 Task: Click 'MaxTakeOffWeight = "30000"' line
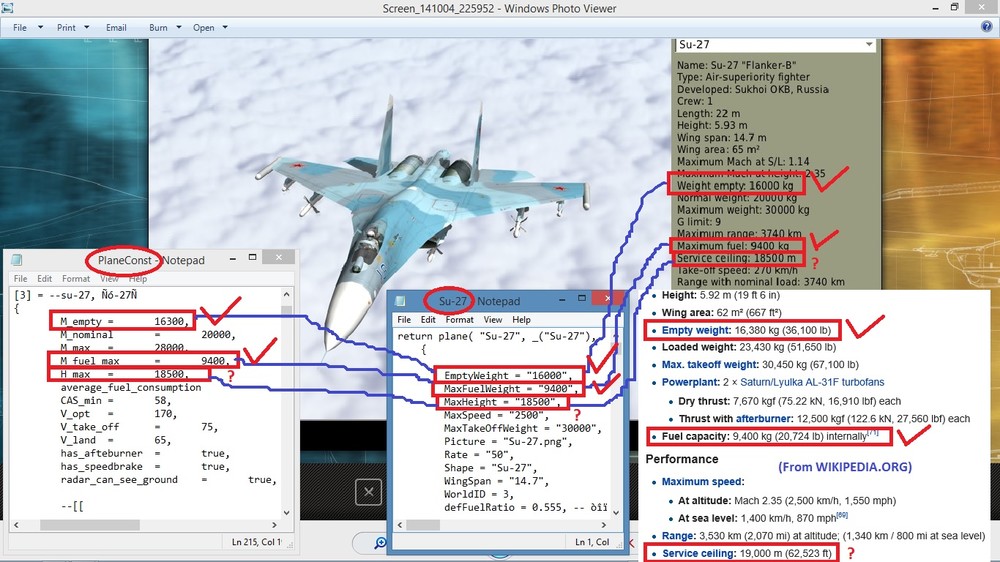point(523,429)
